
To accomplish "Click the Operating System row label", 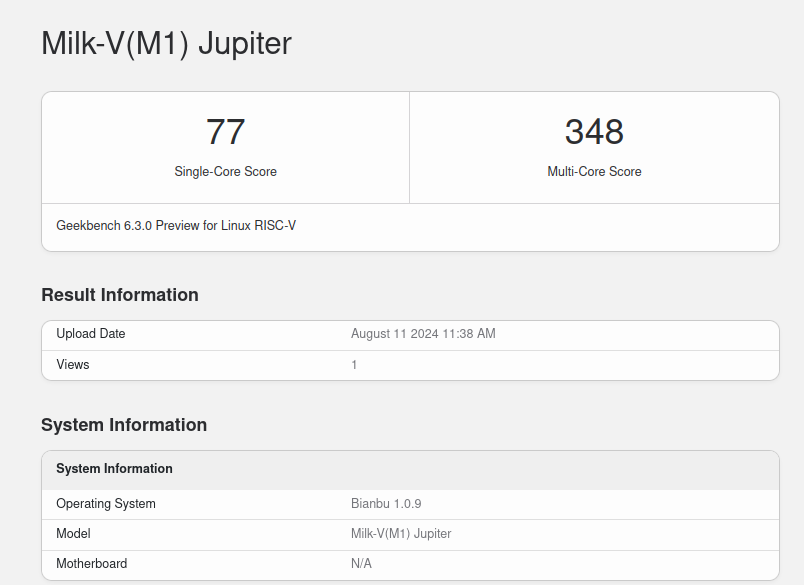I will click(x=106, y=503).
